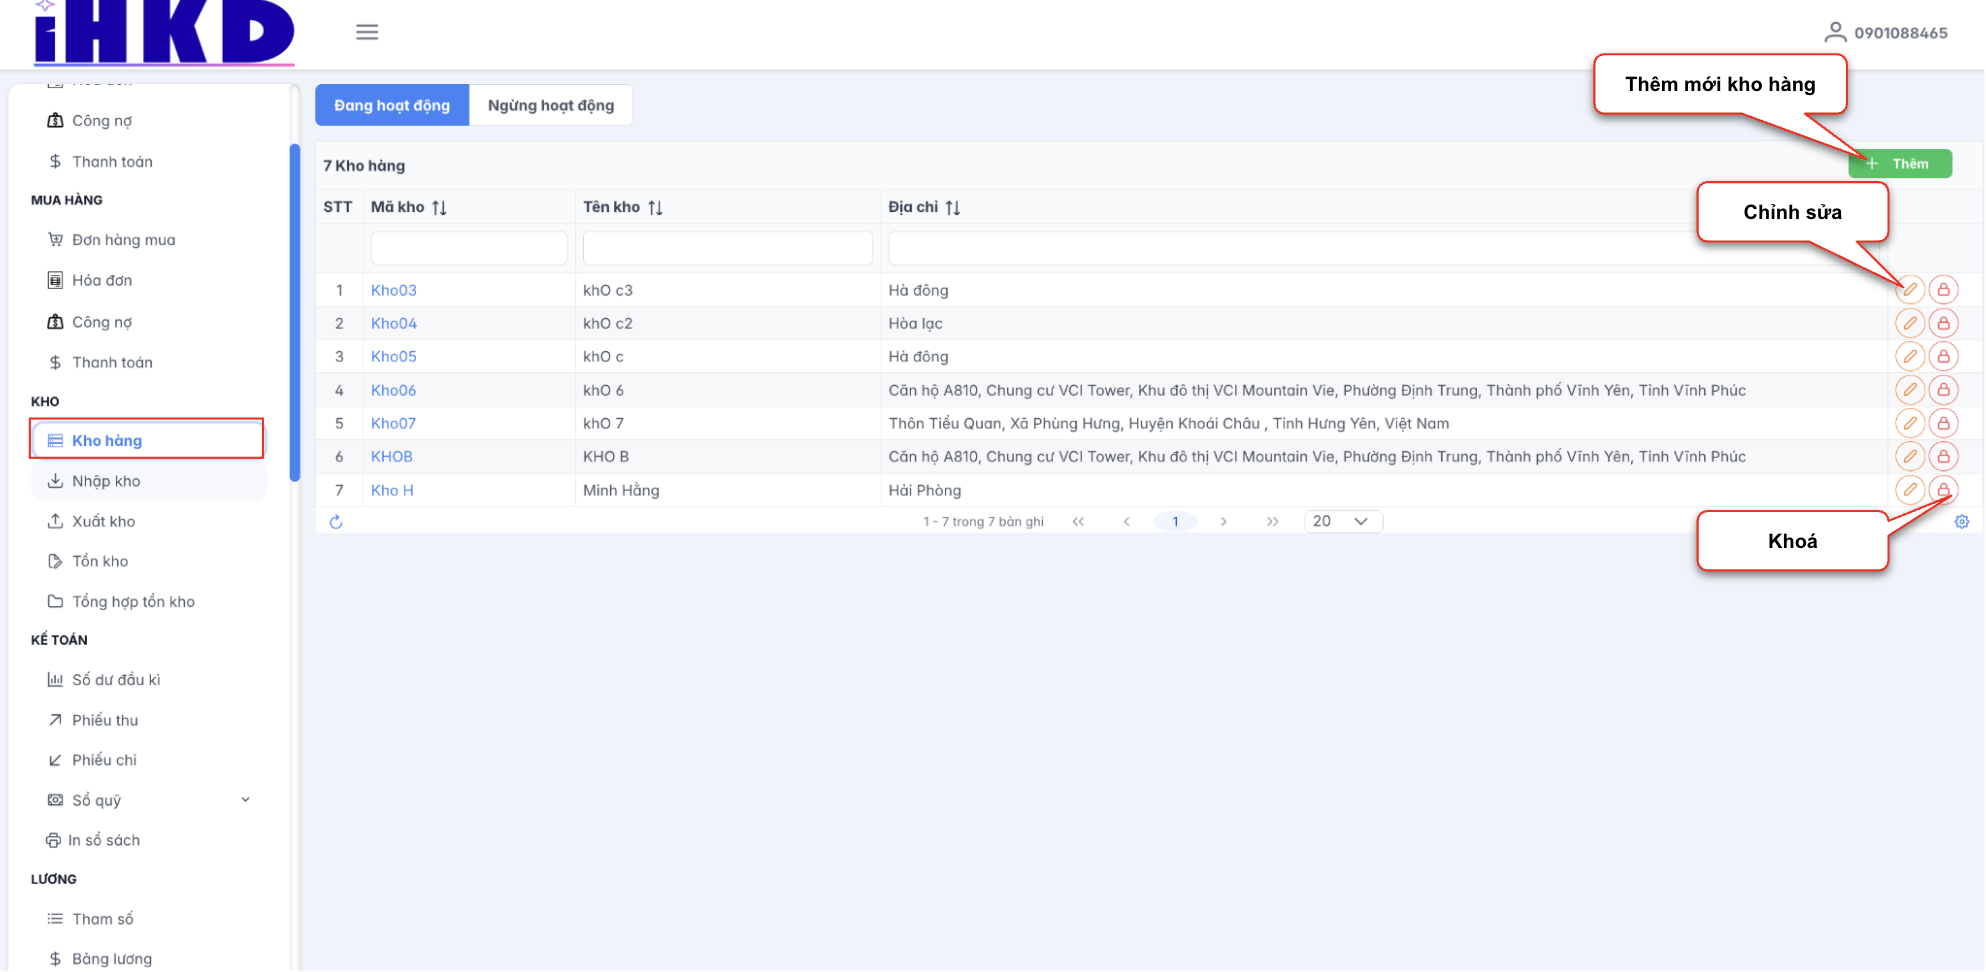Screen dimensions: 1986x972
Task: Click the green Thêm button
Action: 1899,164
